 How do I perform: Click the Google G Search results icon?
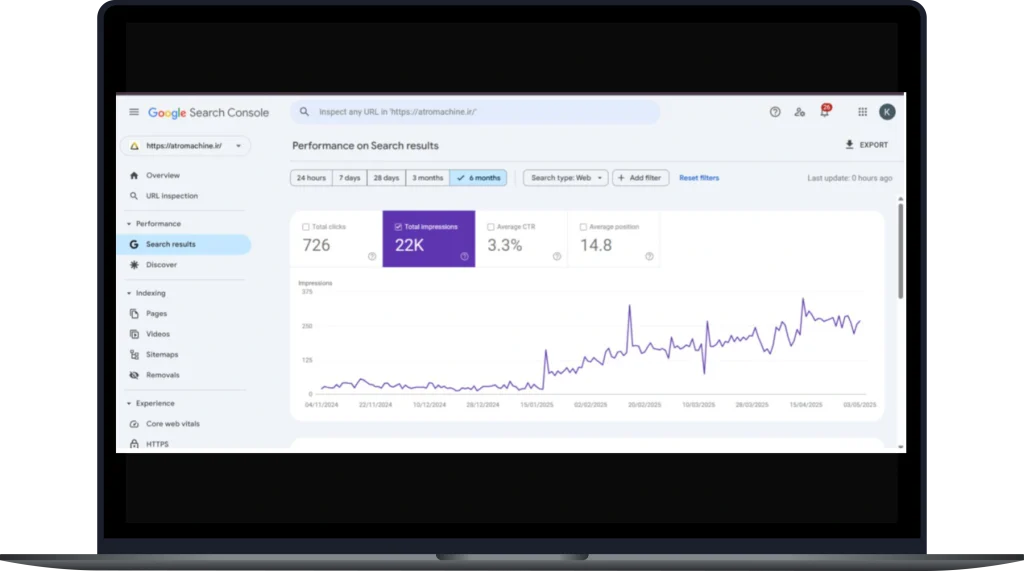pos(134,244)
